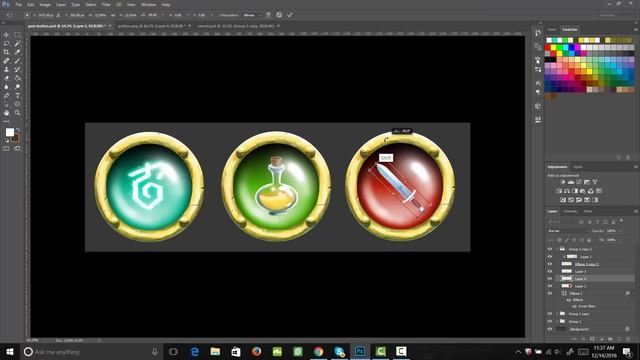640x360 pixels.
Task: Hide the Ellipse 1 layer
Action: pos(550,293)
